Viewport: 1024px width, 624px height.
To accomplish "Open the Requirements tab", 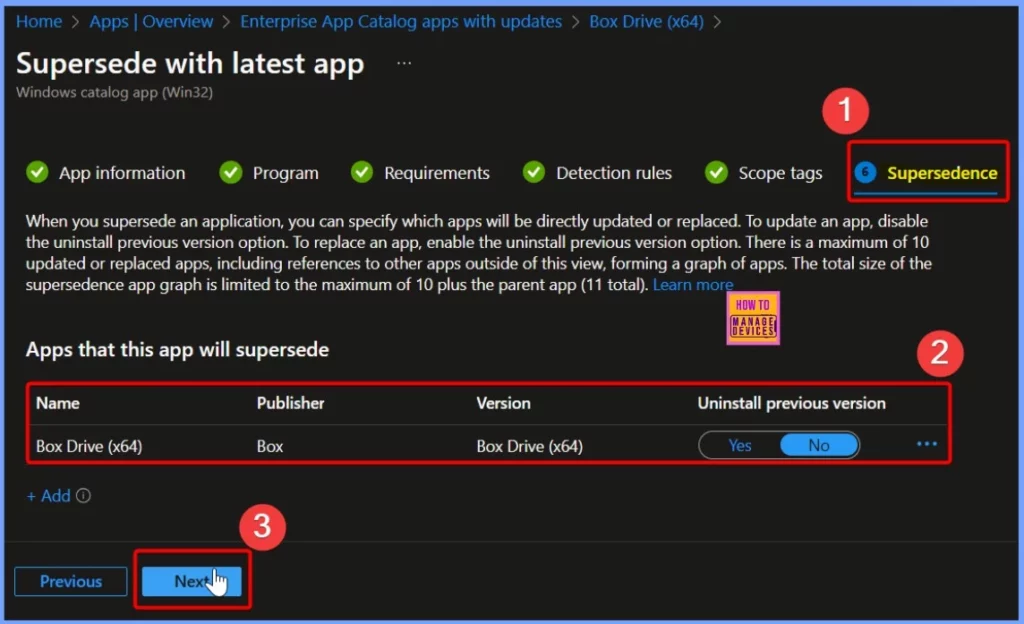I will (x=436, y=173).
